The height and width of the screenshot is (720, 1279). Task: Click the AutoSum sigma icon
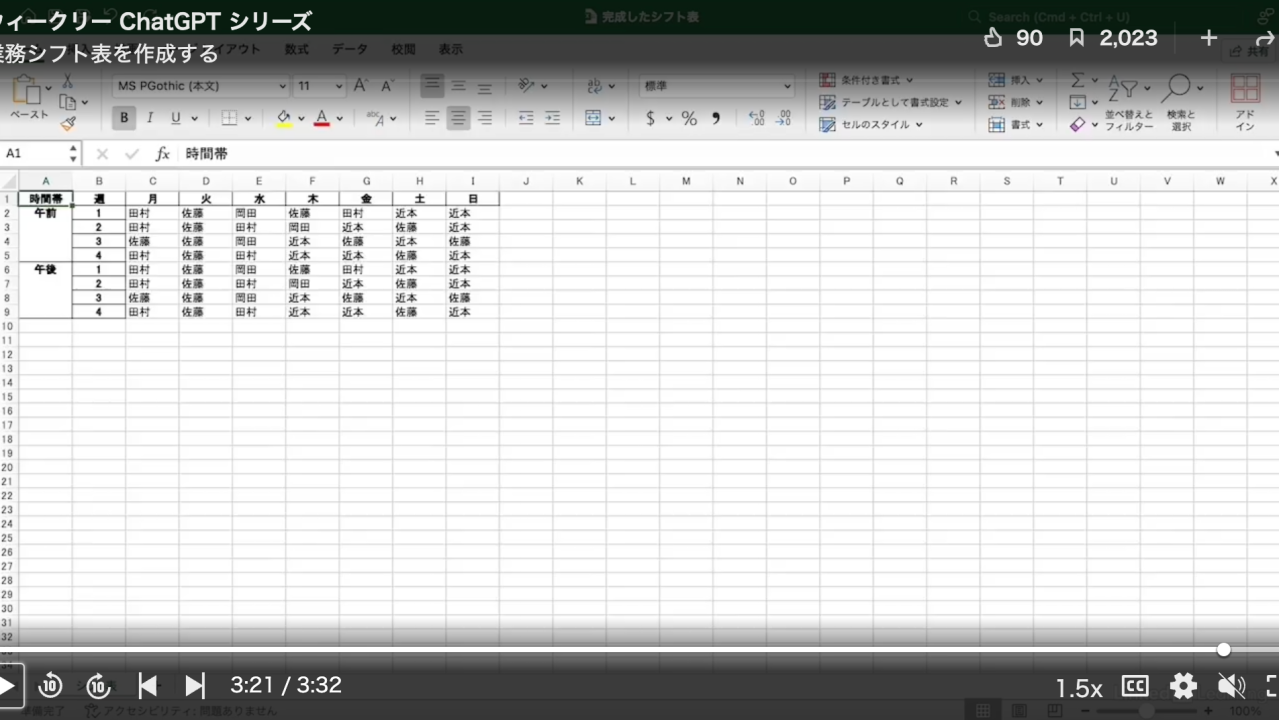[1077, 80]
